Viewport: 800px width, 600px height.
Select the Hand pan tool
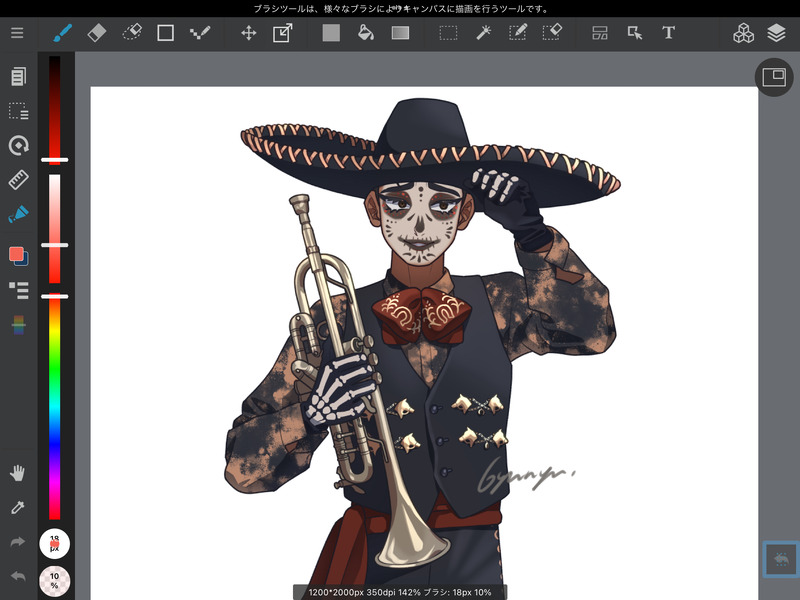click(x=17, y=473)
